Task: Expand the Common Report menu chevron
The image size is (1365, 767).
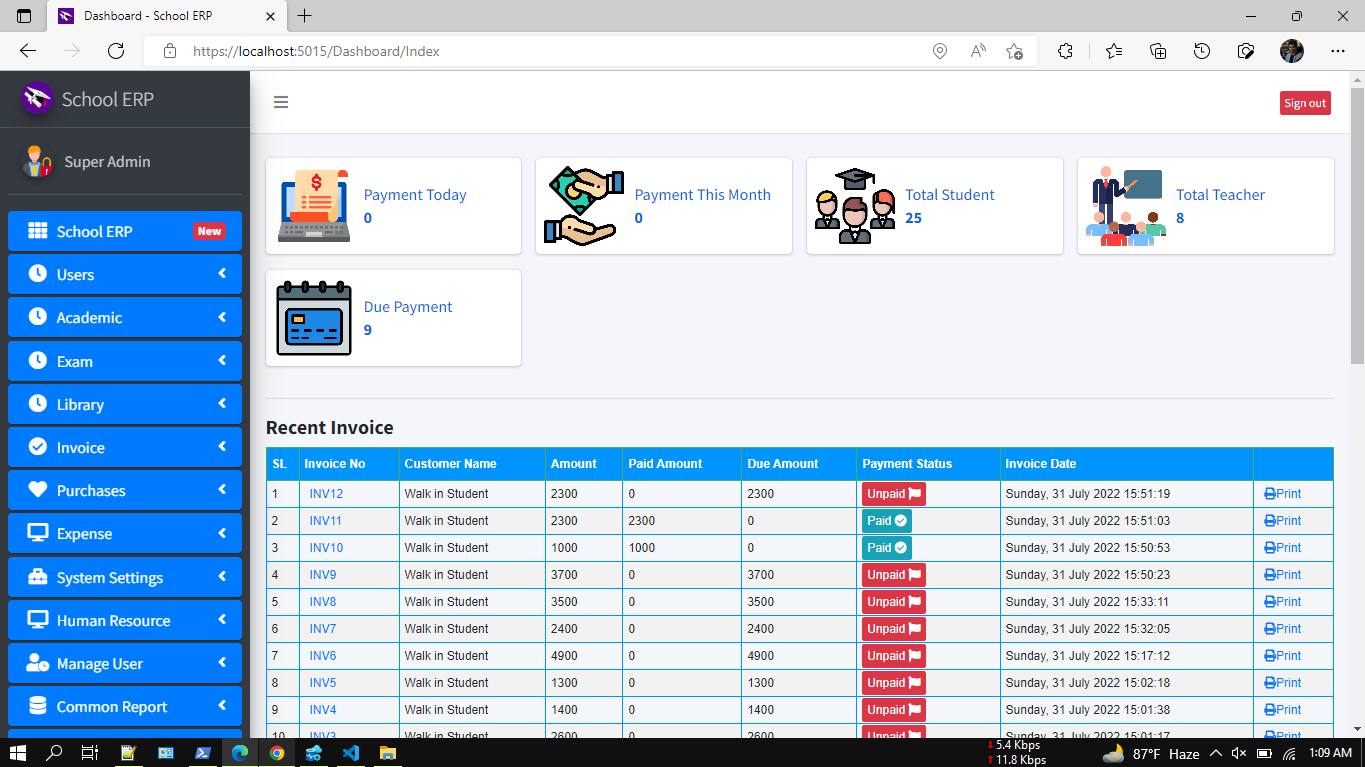Action: 222,706
